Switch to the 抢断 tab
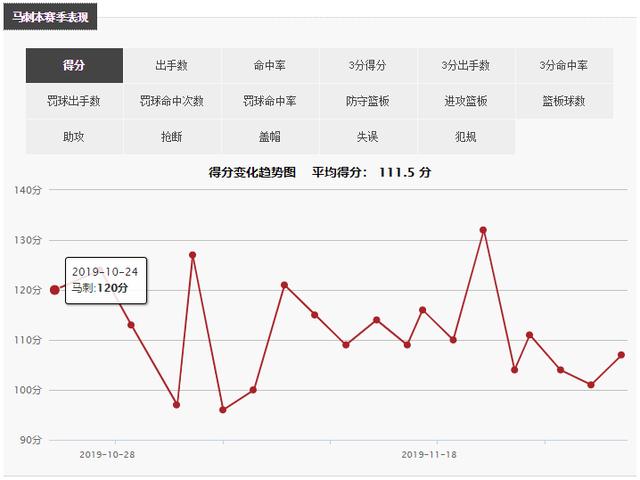The height and width of the screenshot is (480, 640). pos(172,136)
